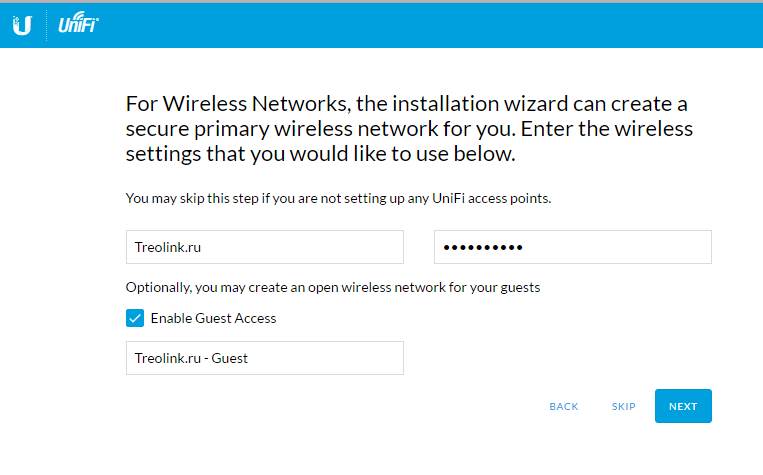This screenshot has width=763, height=475.
Task: Click the word "Guest" in the guest network field
Action: pyautogui.click(x=229, y=358)
